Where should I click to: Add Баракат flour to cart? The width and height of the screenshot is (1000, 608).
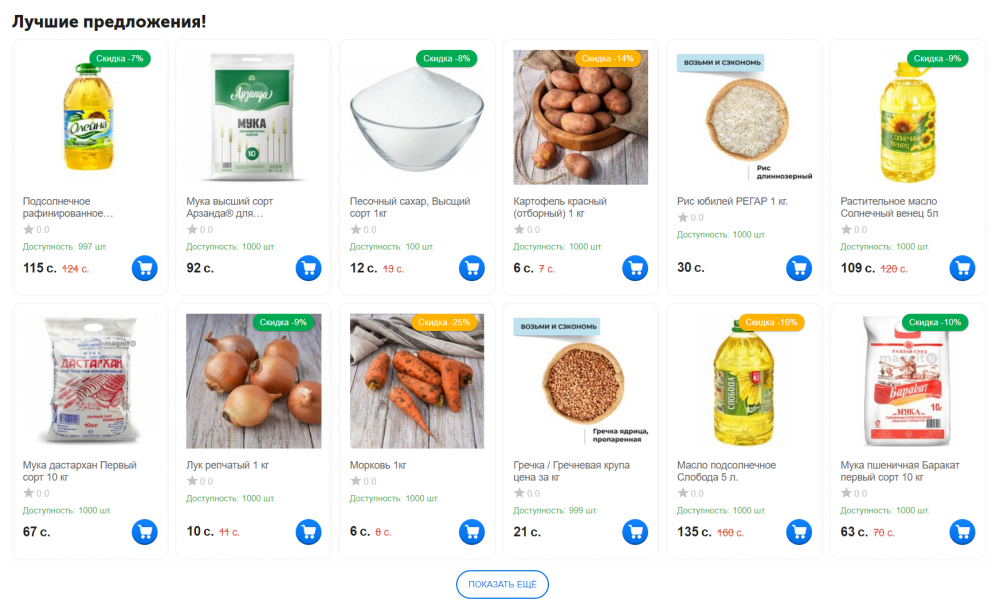[x=962, y=532]
